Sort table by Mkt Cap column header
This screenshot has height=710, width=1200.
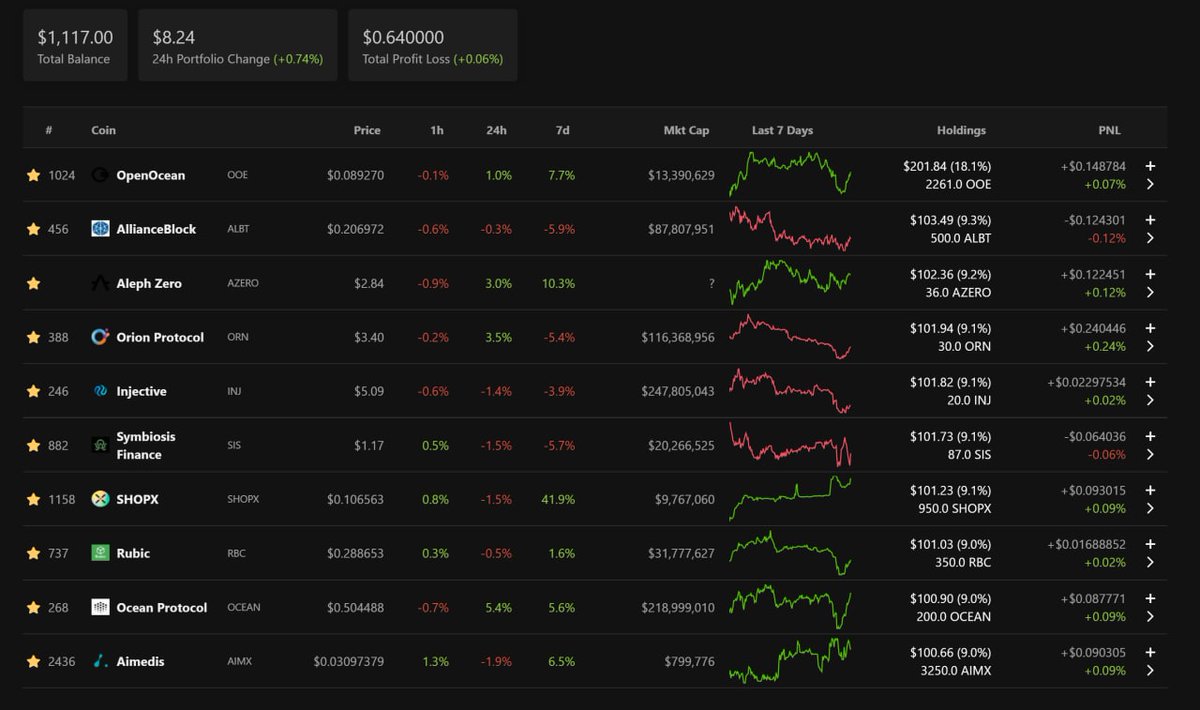[686, 130]
